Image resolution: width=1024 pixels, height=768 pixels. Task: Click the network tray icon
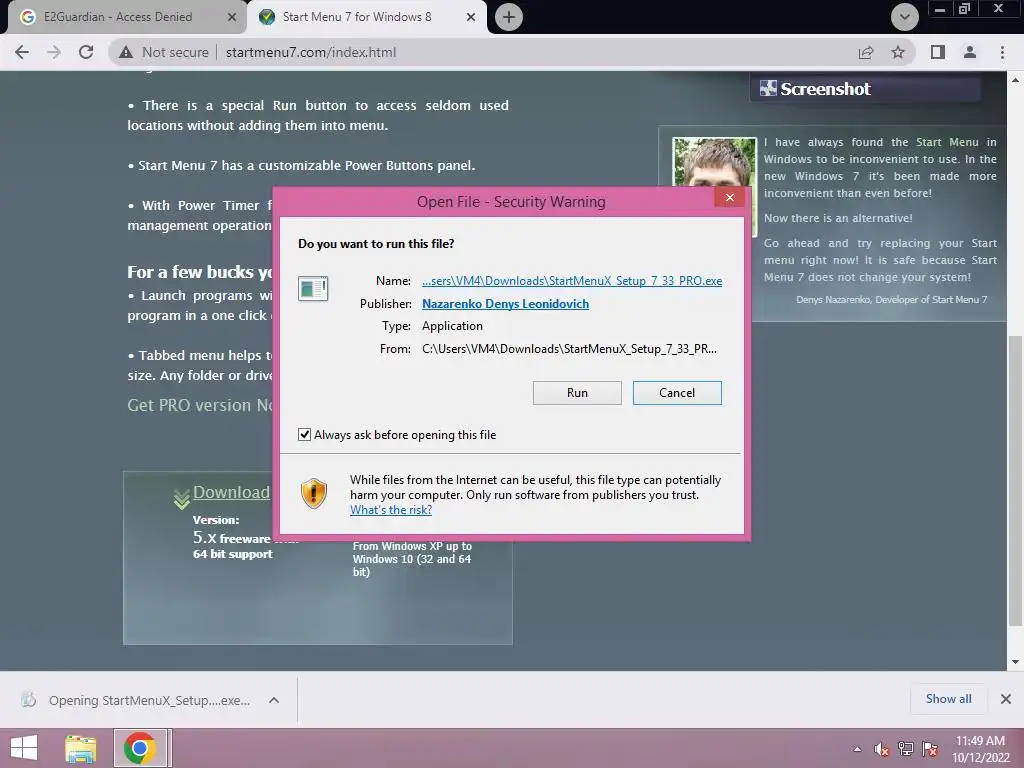tap(906, 749)
